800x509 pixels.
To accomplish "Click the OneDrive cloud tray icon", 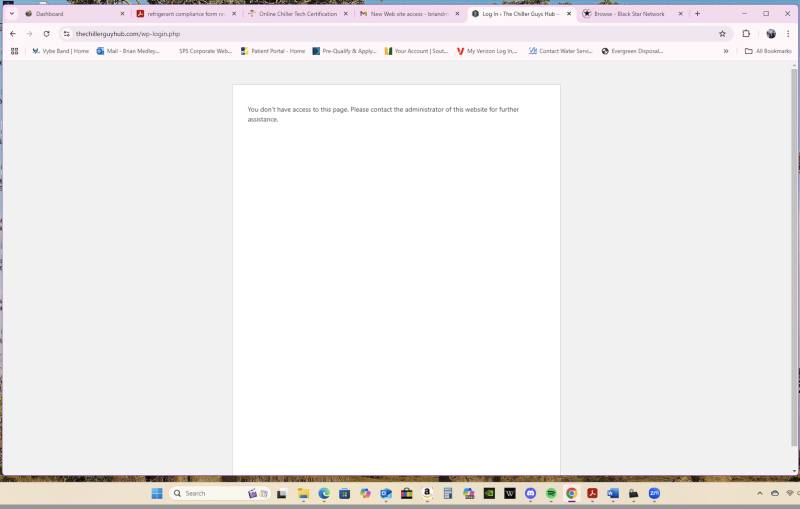I will click(x=774, y=493).
